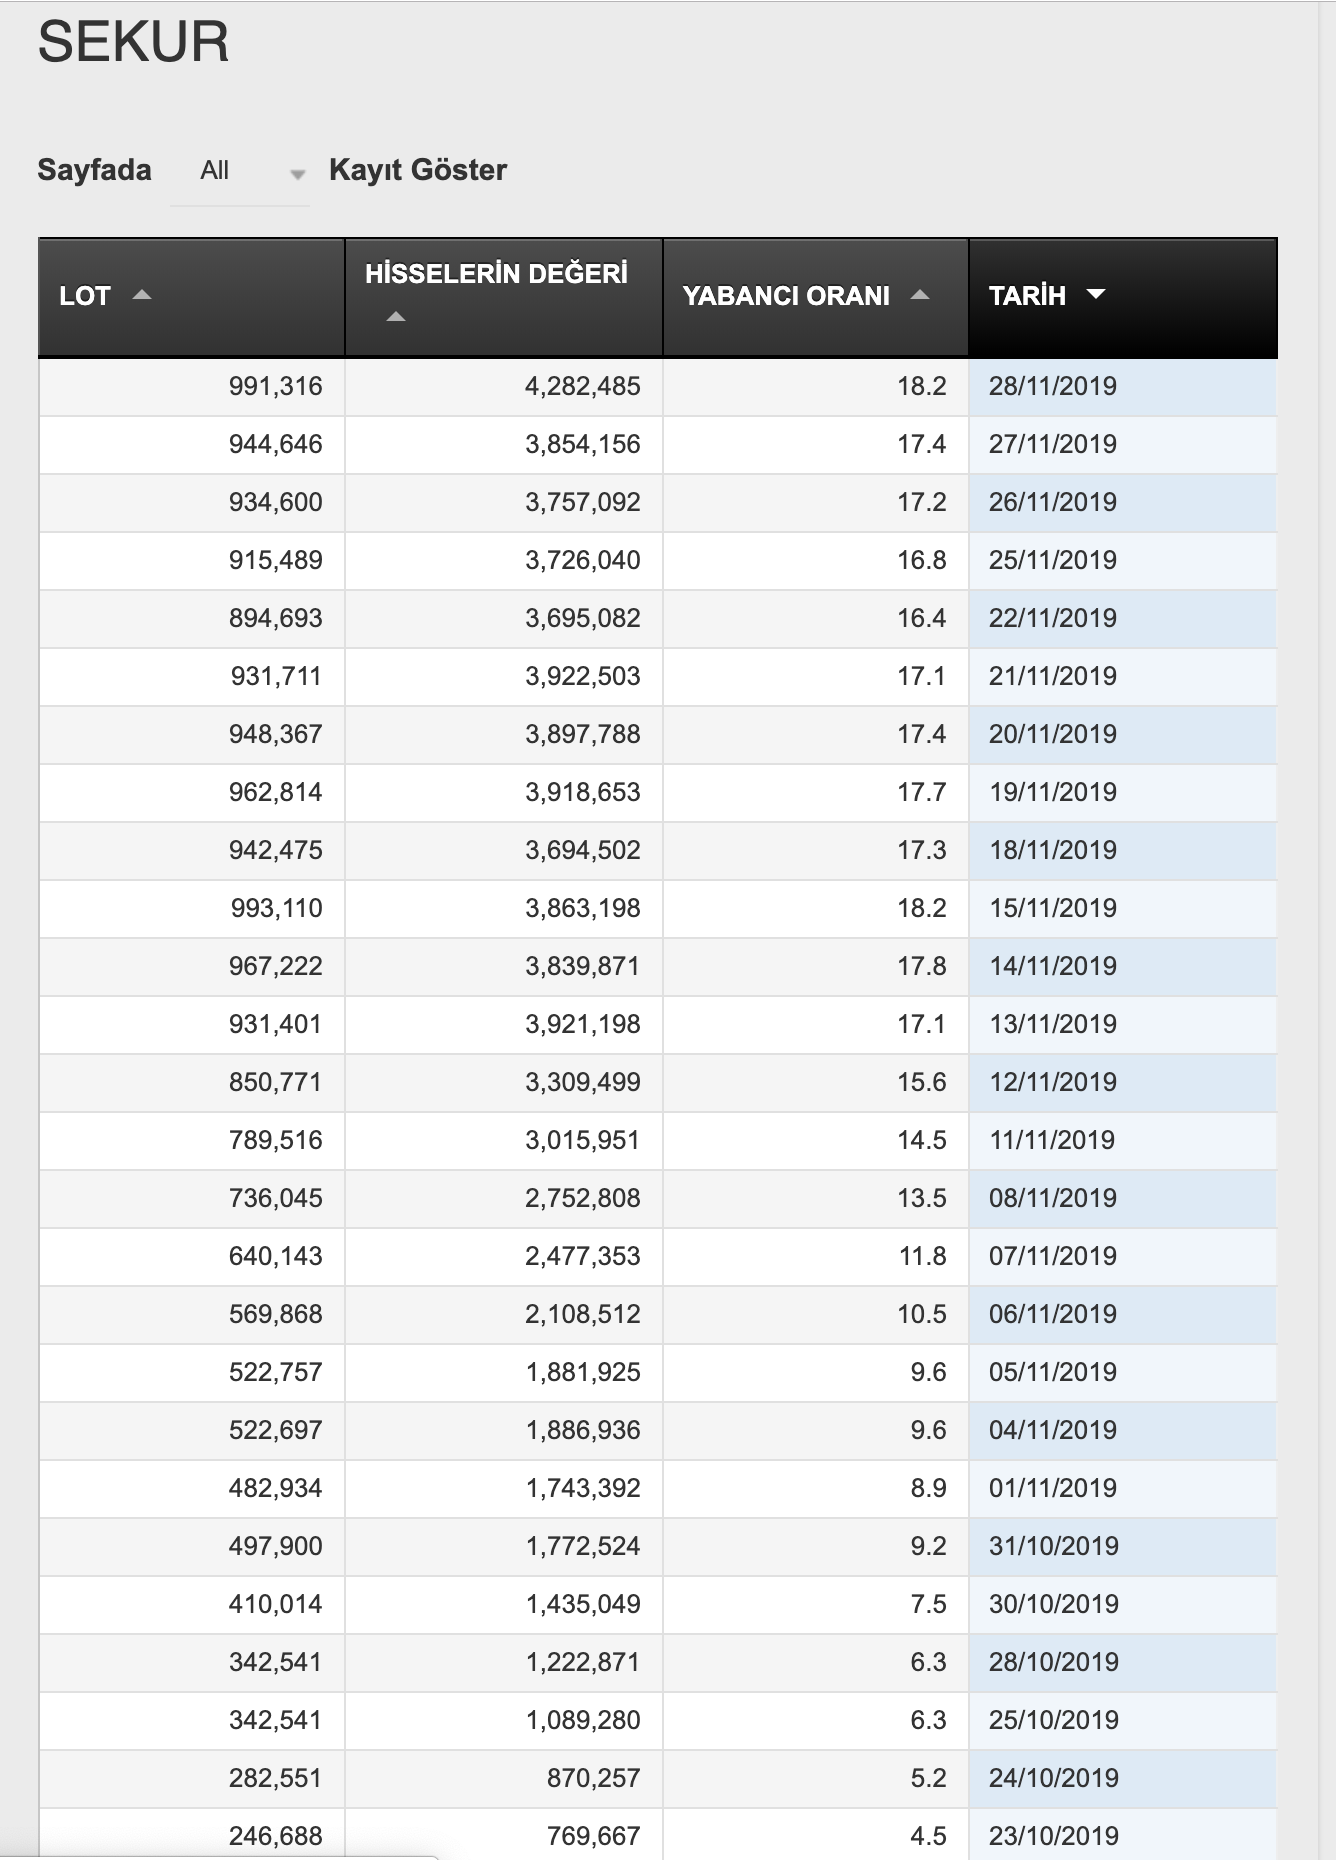Click lot value 915,489
Viewport: 1336px width, 1860px height.
pos(276,561)
